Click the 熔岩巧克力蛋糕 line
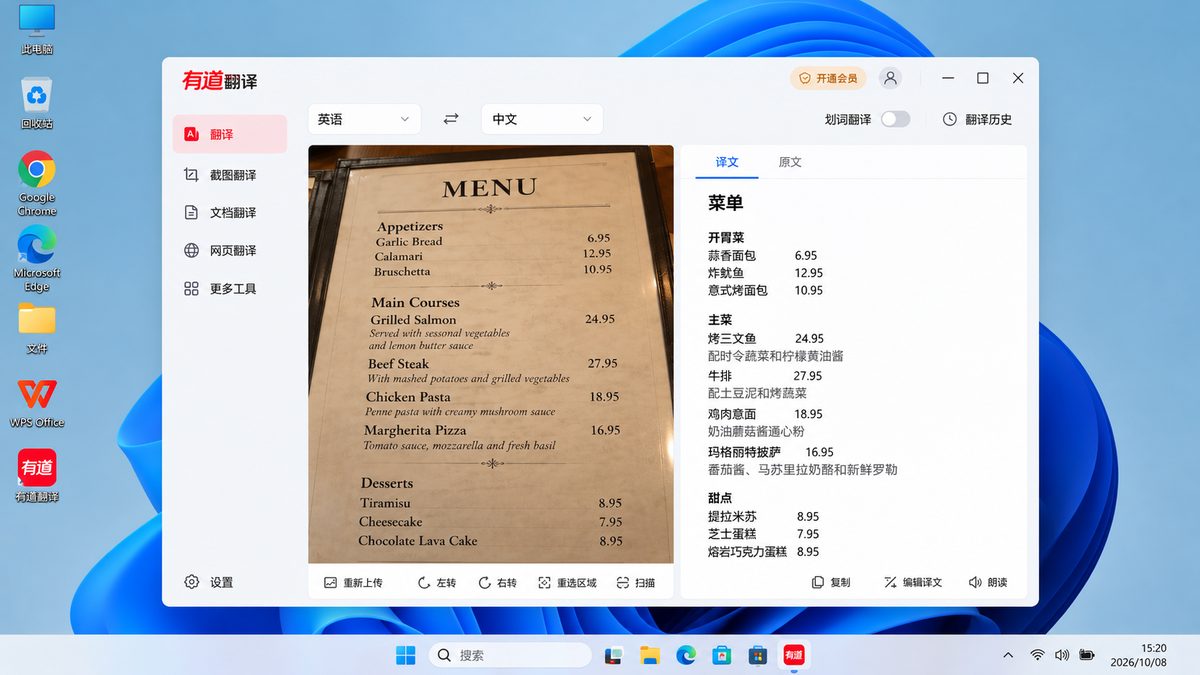 [764, 551]
